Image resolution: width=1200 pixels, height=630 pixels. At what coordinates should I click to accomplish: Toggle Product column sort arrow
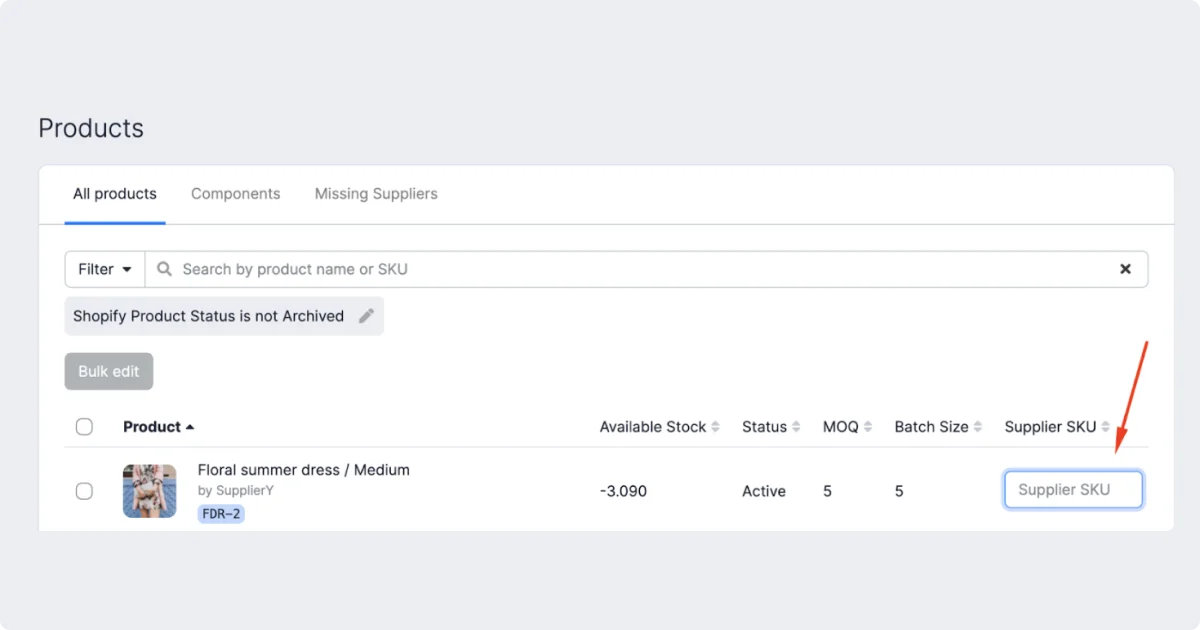(190, 427)
